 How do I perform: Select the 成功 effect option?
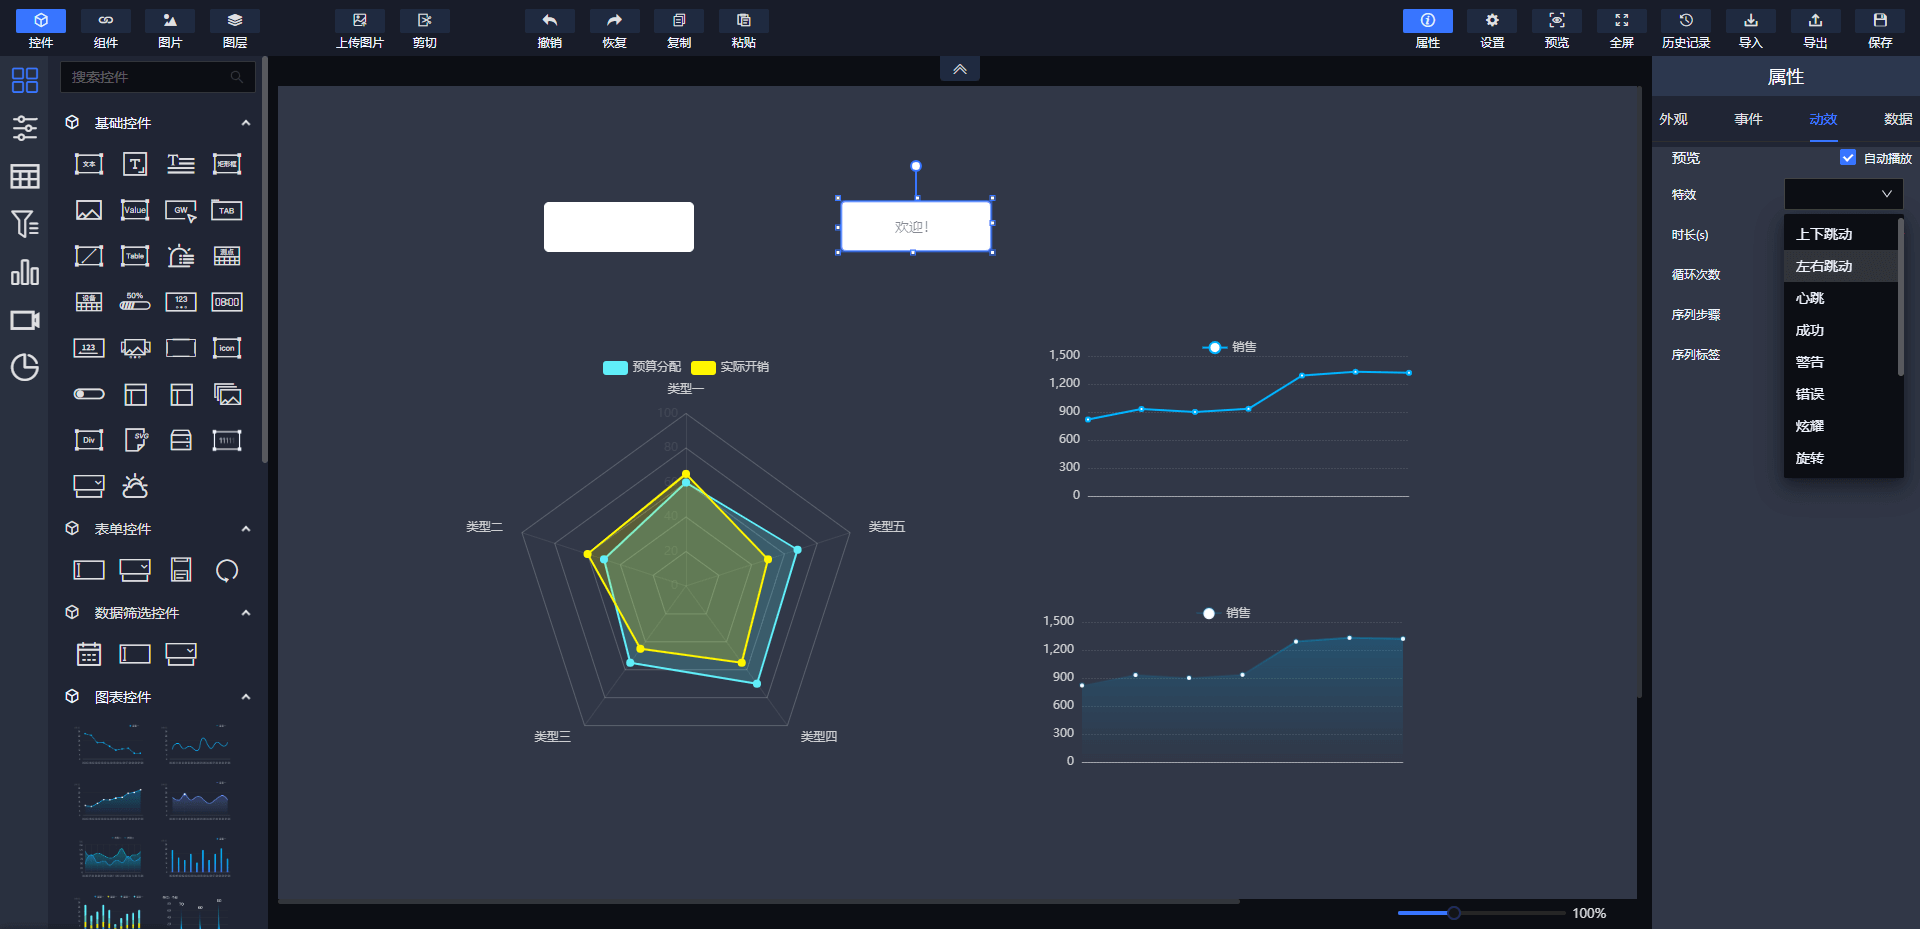point(1840,330)
